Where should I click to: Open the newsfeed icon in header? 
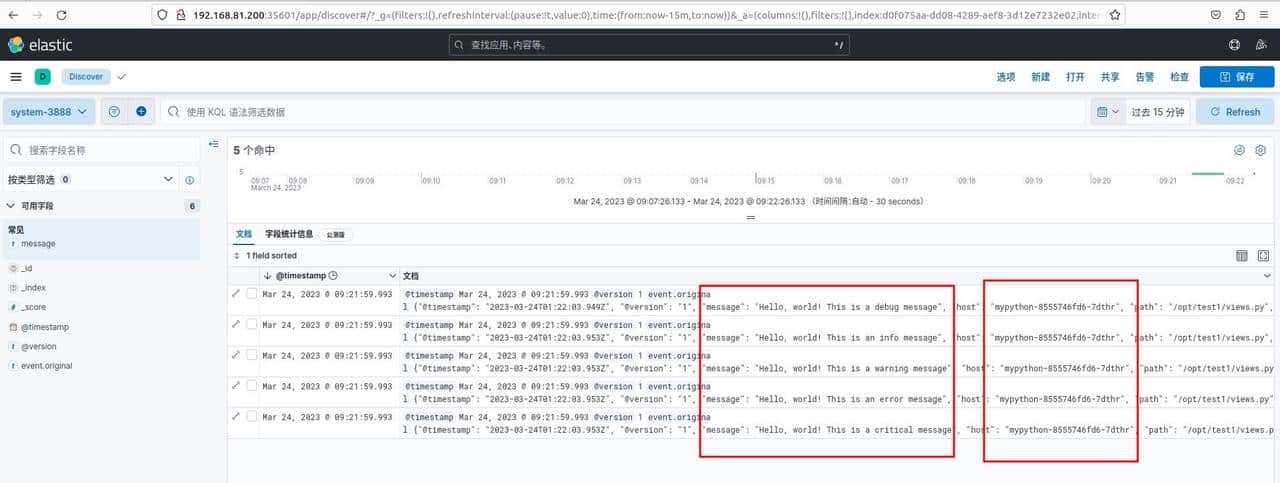pos(1262,45)
